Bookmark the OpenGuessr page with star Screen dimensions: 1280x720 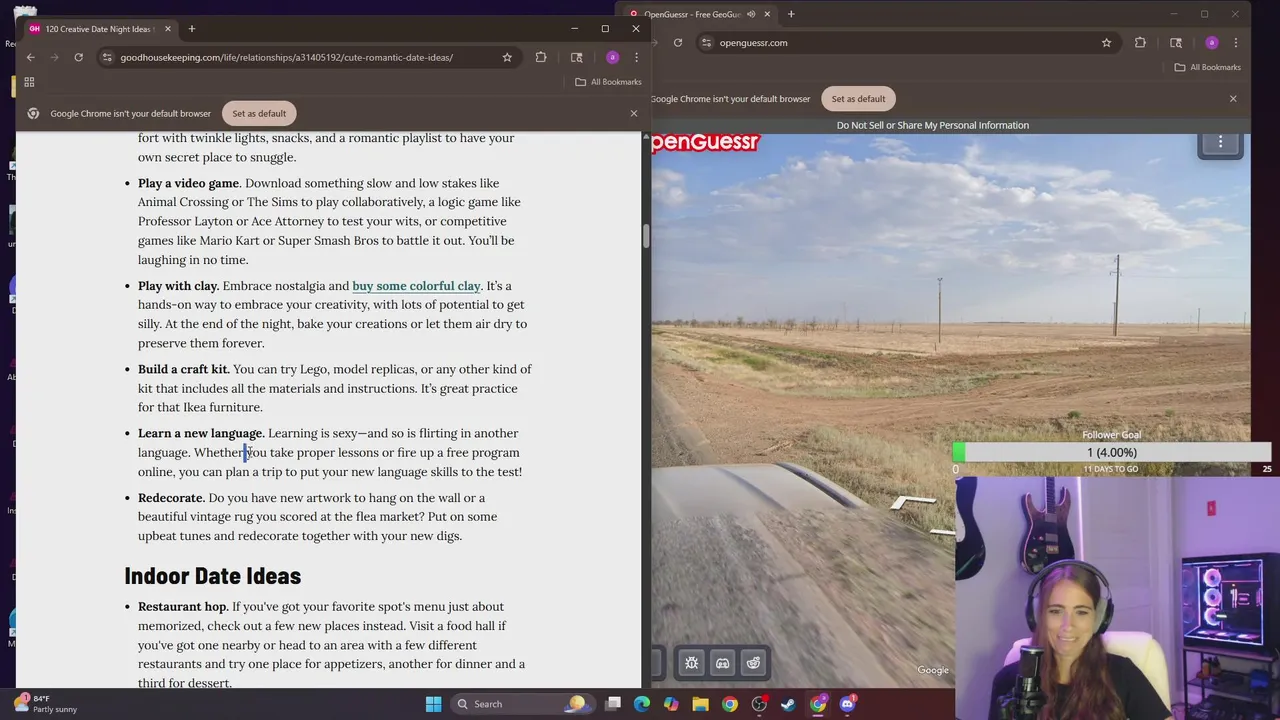point(1106,42)
